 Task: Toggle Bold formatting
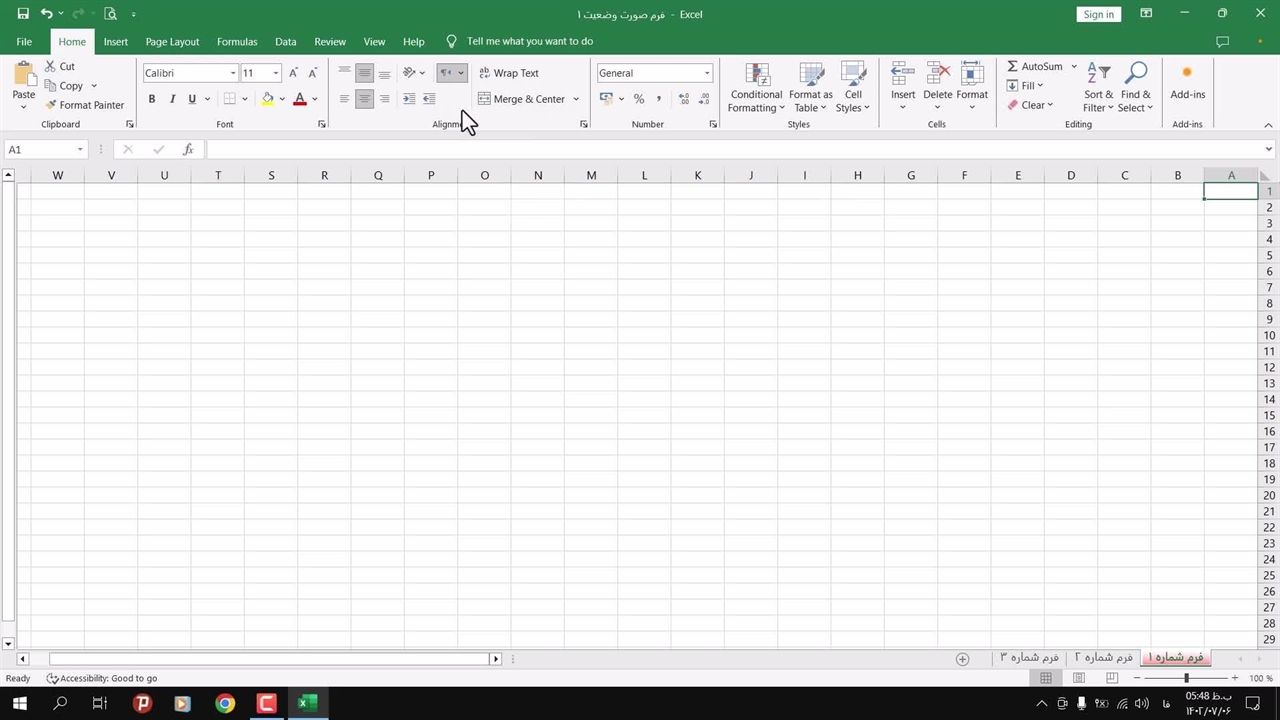pyautogui.click(x=152, y=99)
